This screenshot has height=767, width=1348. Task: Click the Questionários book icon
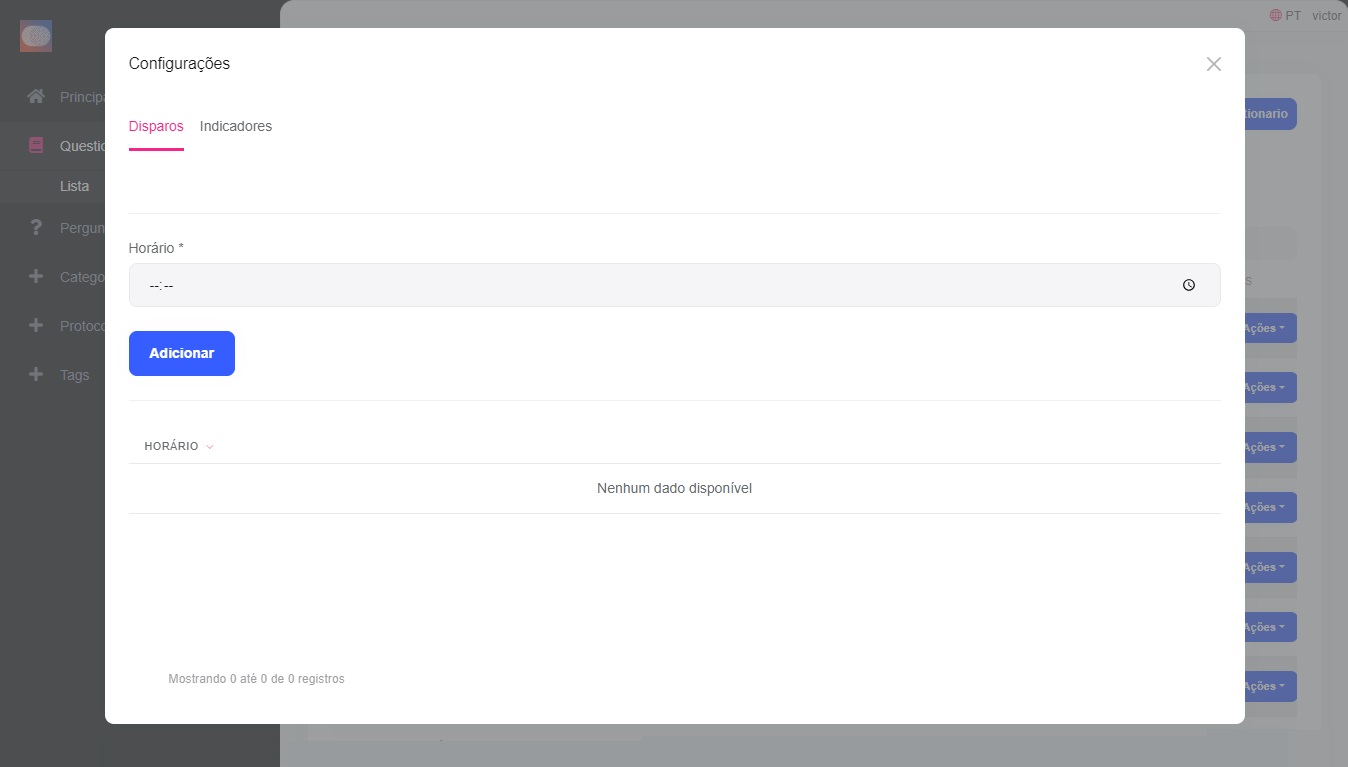coord(36,145)
